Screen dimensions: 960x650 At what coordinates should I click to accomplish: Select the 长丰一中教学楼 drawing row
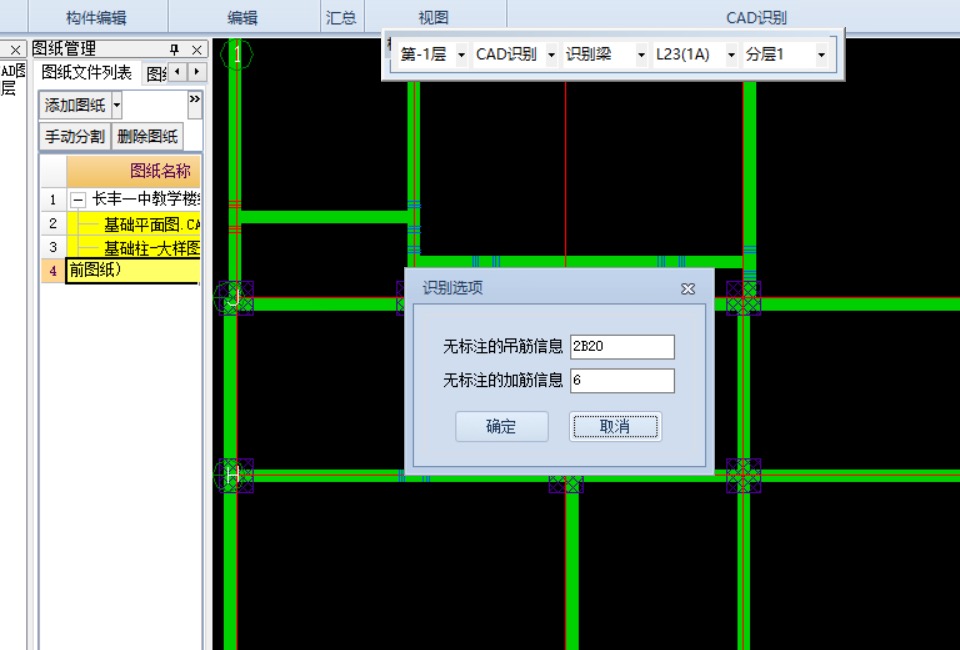tap(133, 200)
